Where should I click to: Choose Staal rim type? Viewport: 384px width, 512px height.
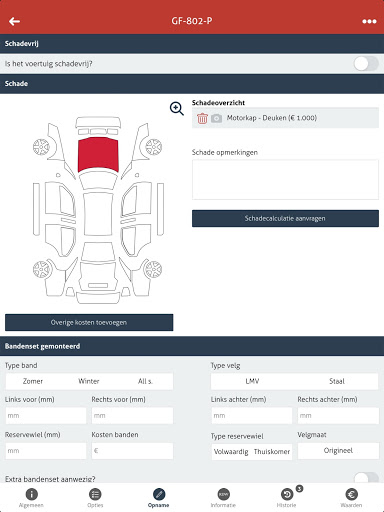[337, 381]
